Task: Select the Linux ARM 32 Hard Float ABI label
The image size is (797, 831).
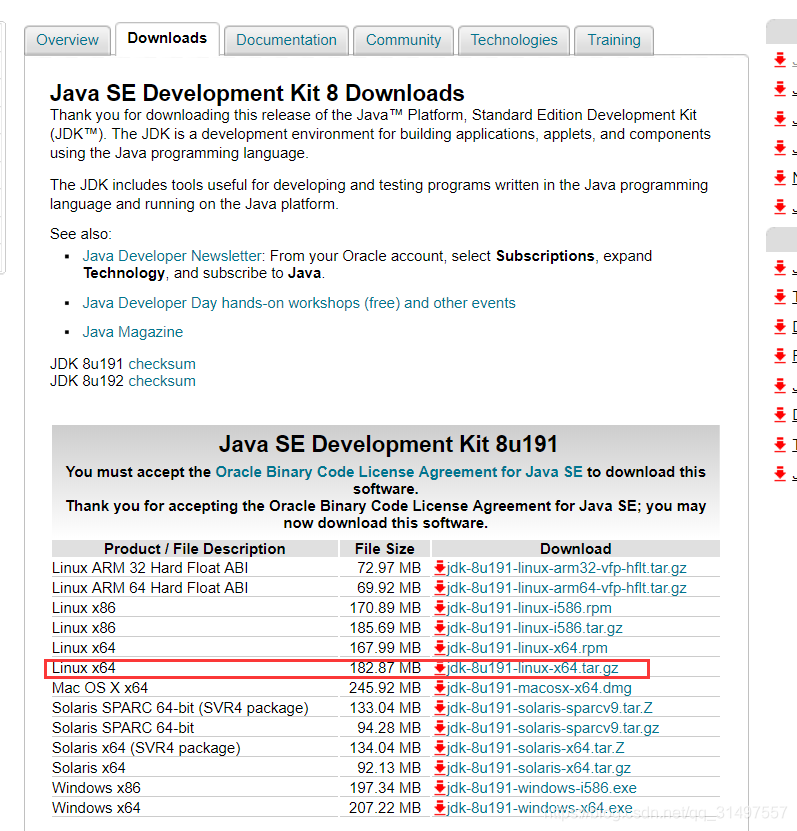Action: (150, 568)
